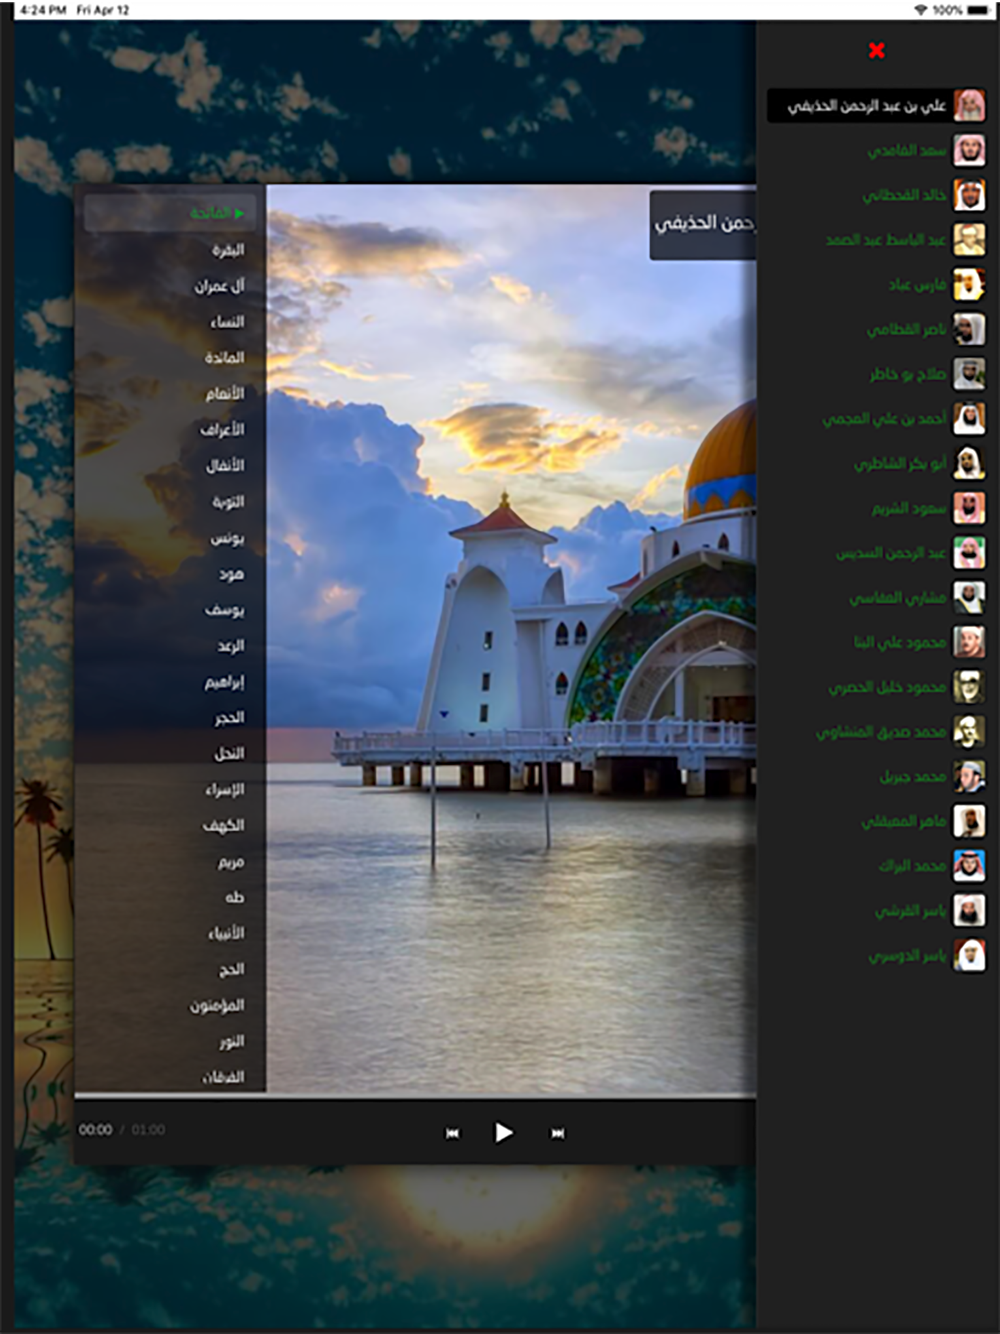Open surah البقرة in the surah list

pos(227,250)
